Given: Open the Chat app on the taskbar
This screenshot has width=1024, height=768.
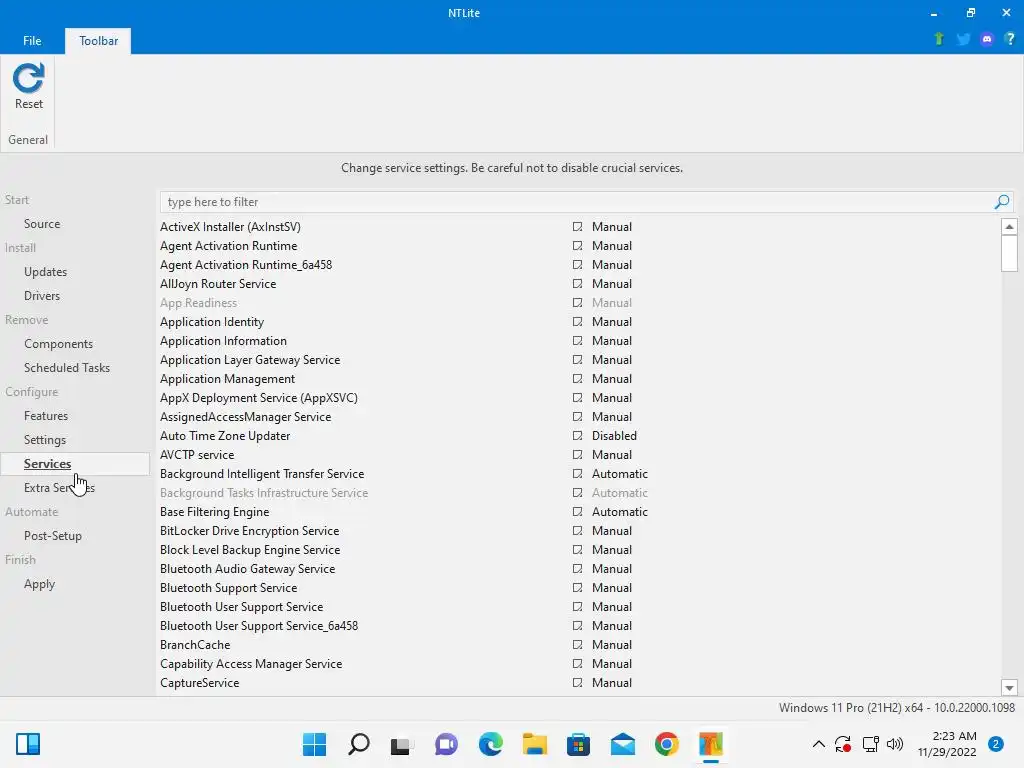Looking at the screenshot, I should tap(446, 744).
